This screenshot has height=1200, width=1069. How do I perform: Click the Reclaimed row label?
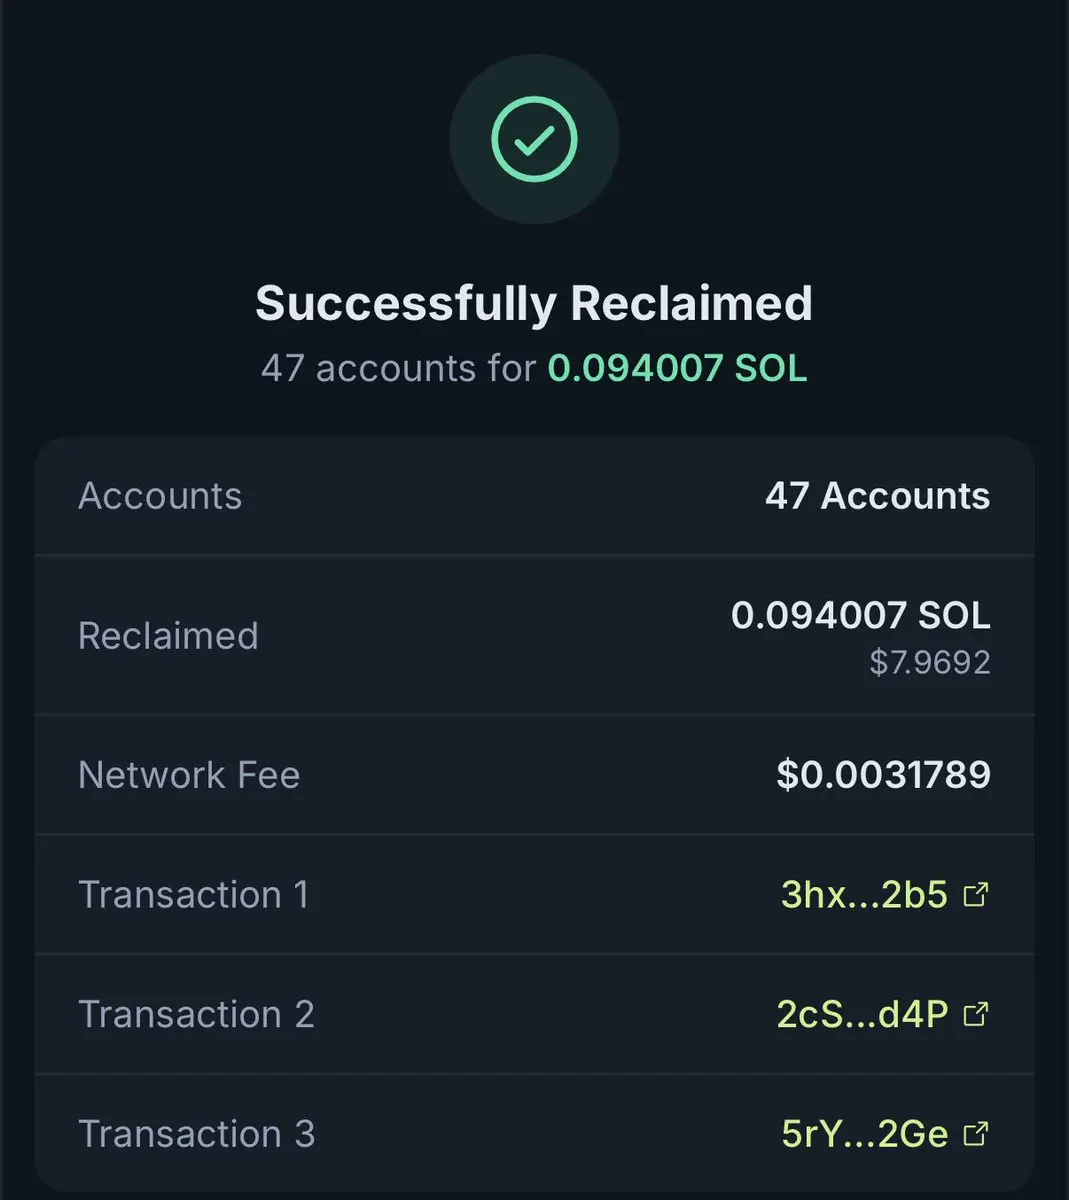[x=168, y=636]
